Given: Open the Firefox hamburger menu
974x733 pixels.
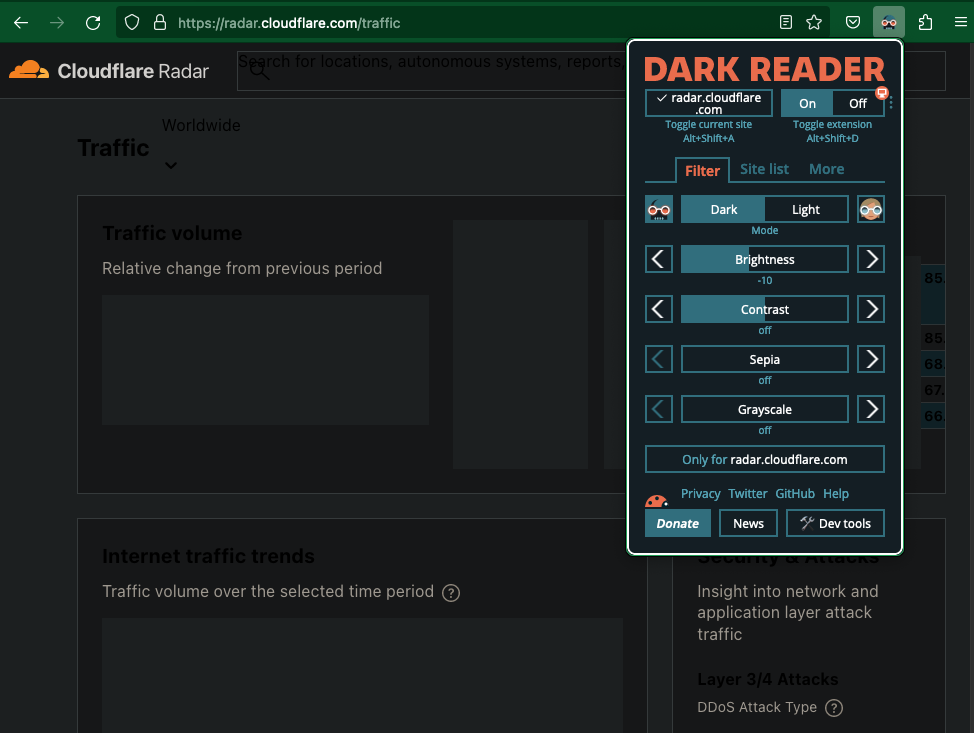Looking at the screenshot, I should (x=957, y=21).
